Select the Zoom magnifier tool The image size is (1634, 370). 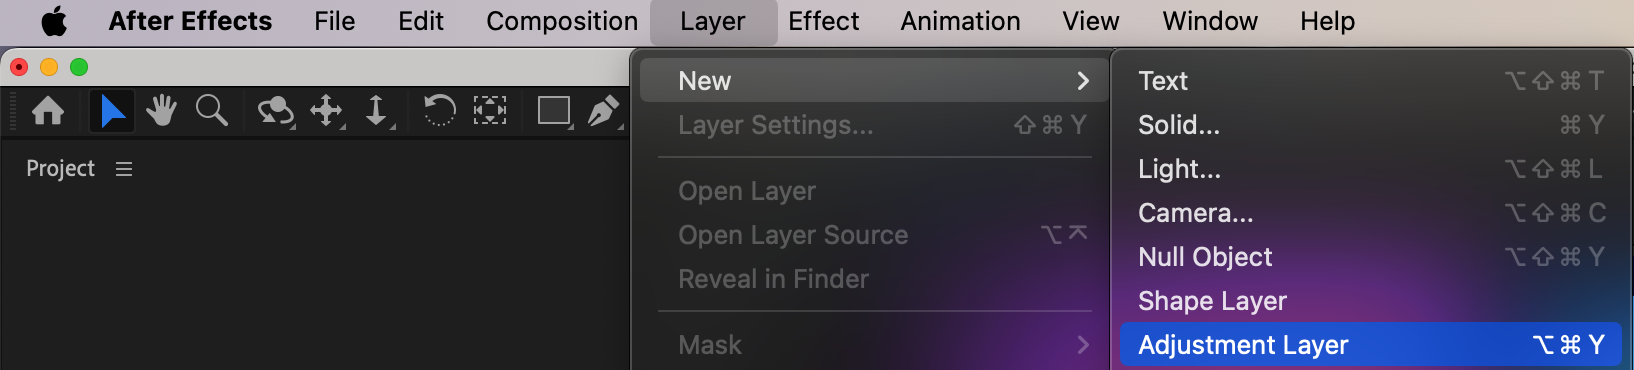point(212,110)
